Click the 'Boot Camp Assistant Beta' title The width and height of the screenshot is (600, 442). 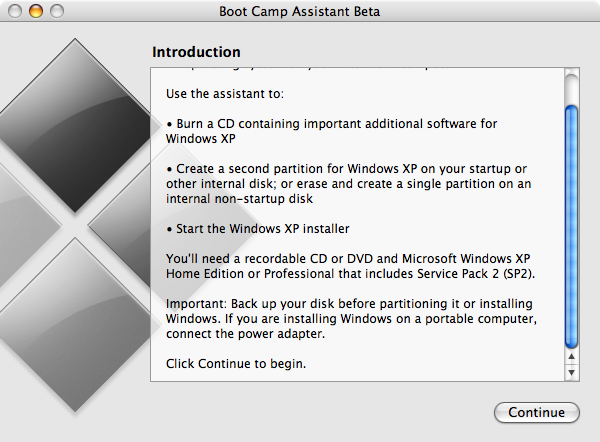point(299,11)
